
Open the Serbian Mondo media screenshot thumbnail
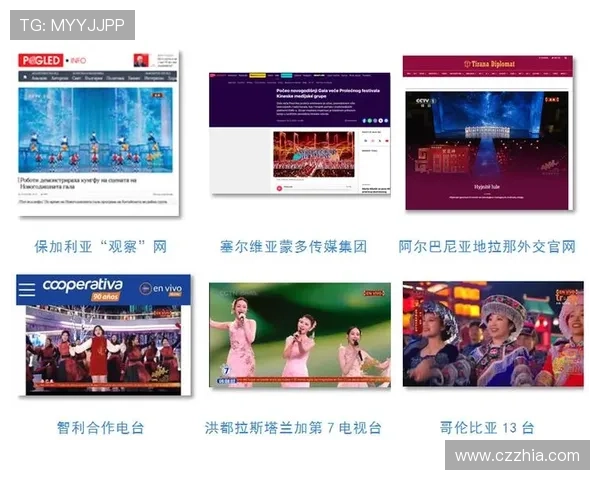(300, 134)
